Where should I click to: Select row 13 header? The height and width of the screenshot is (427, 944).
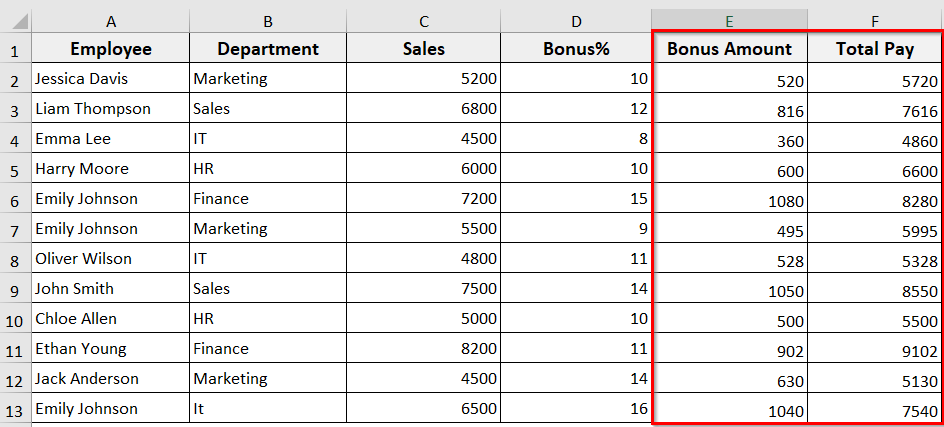click(x=16, y=409)
